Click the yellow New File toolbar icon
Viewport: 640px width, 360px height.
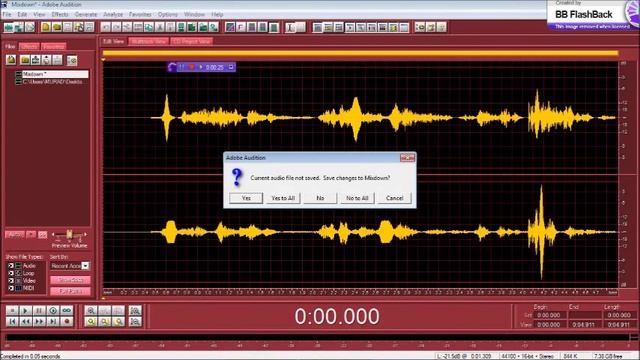(x=46, y=27)
